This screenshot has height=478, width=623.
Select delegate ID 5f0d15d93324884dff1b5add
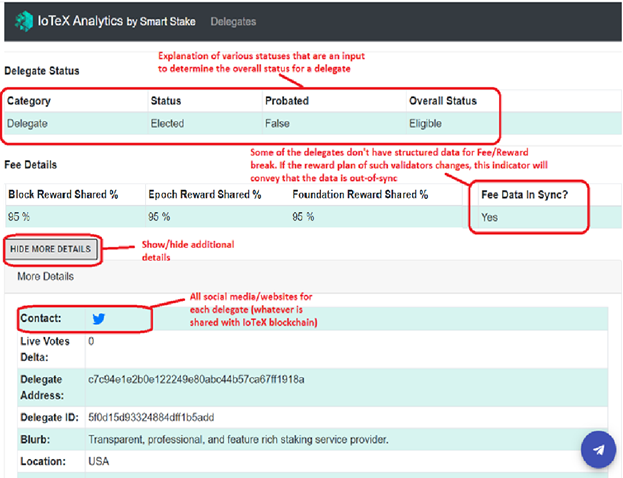click(151, 418)
